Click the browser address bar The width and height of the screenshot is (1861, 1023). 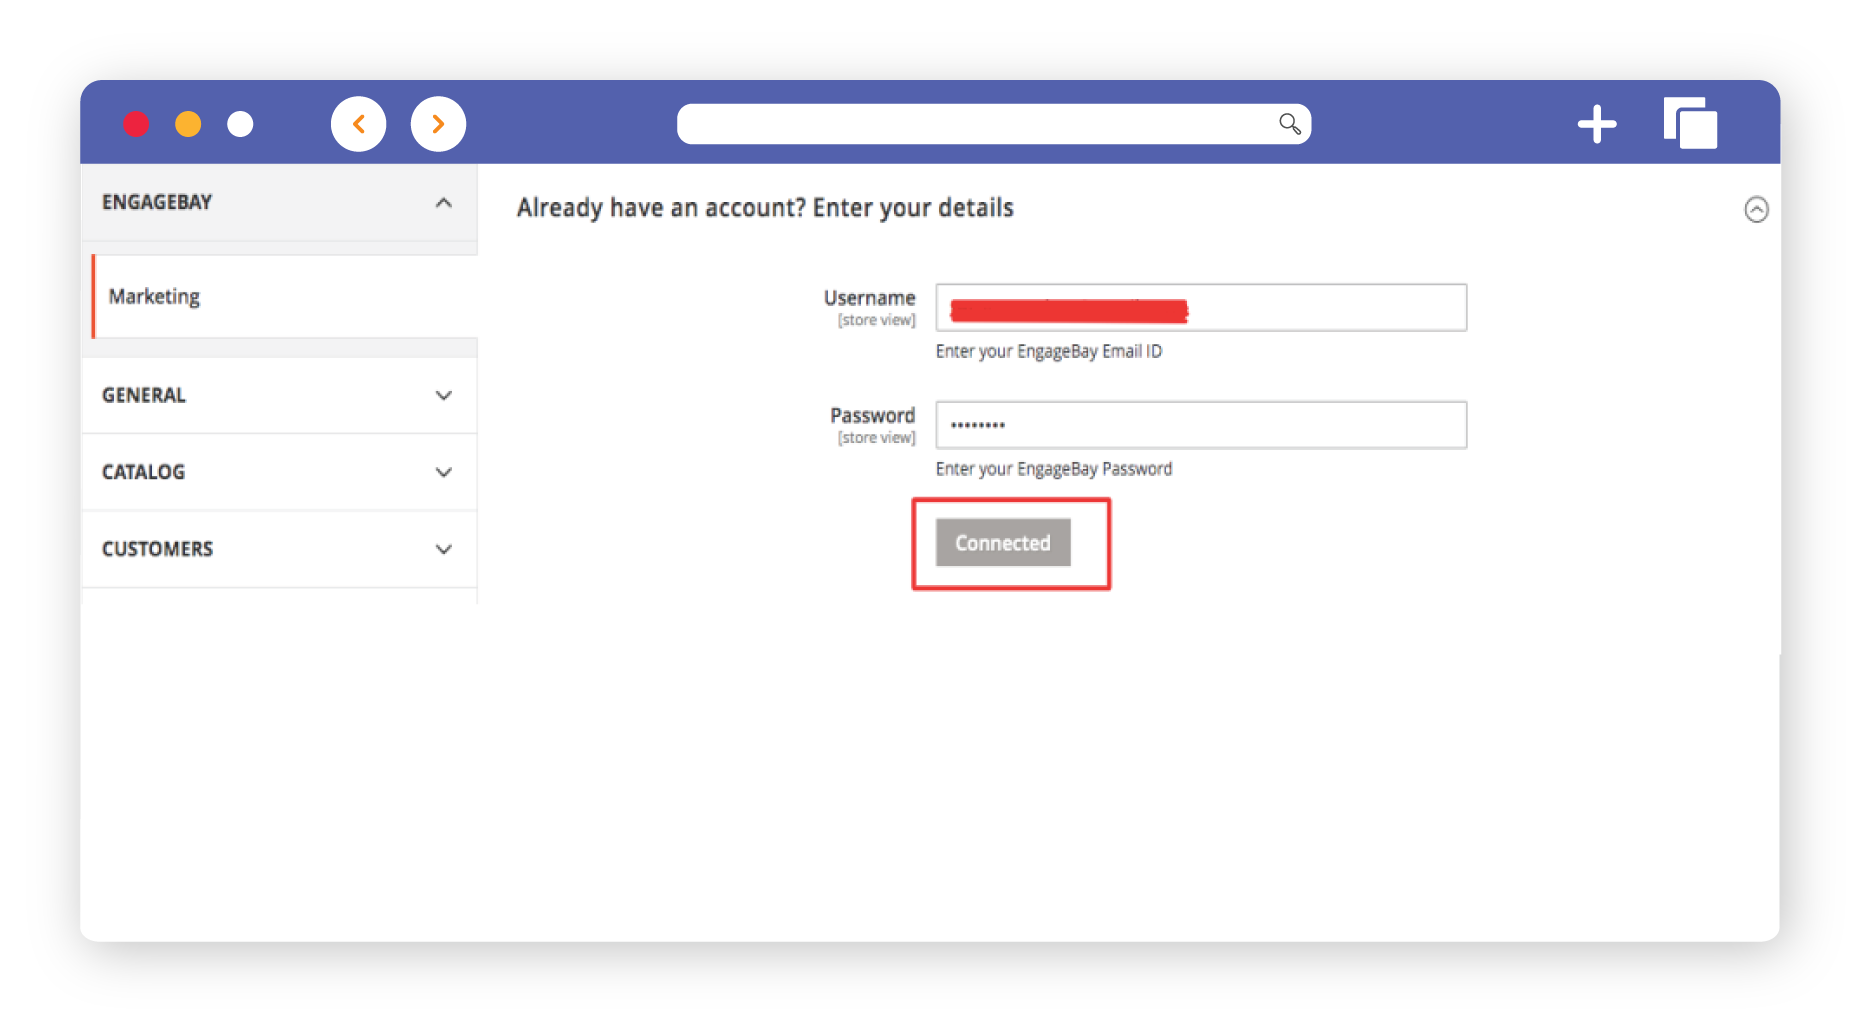coord(970,124)
